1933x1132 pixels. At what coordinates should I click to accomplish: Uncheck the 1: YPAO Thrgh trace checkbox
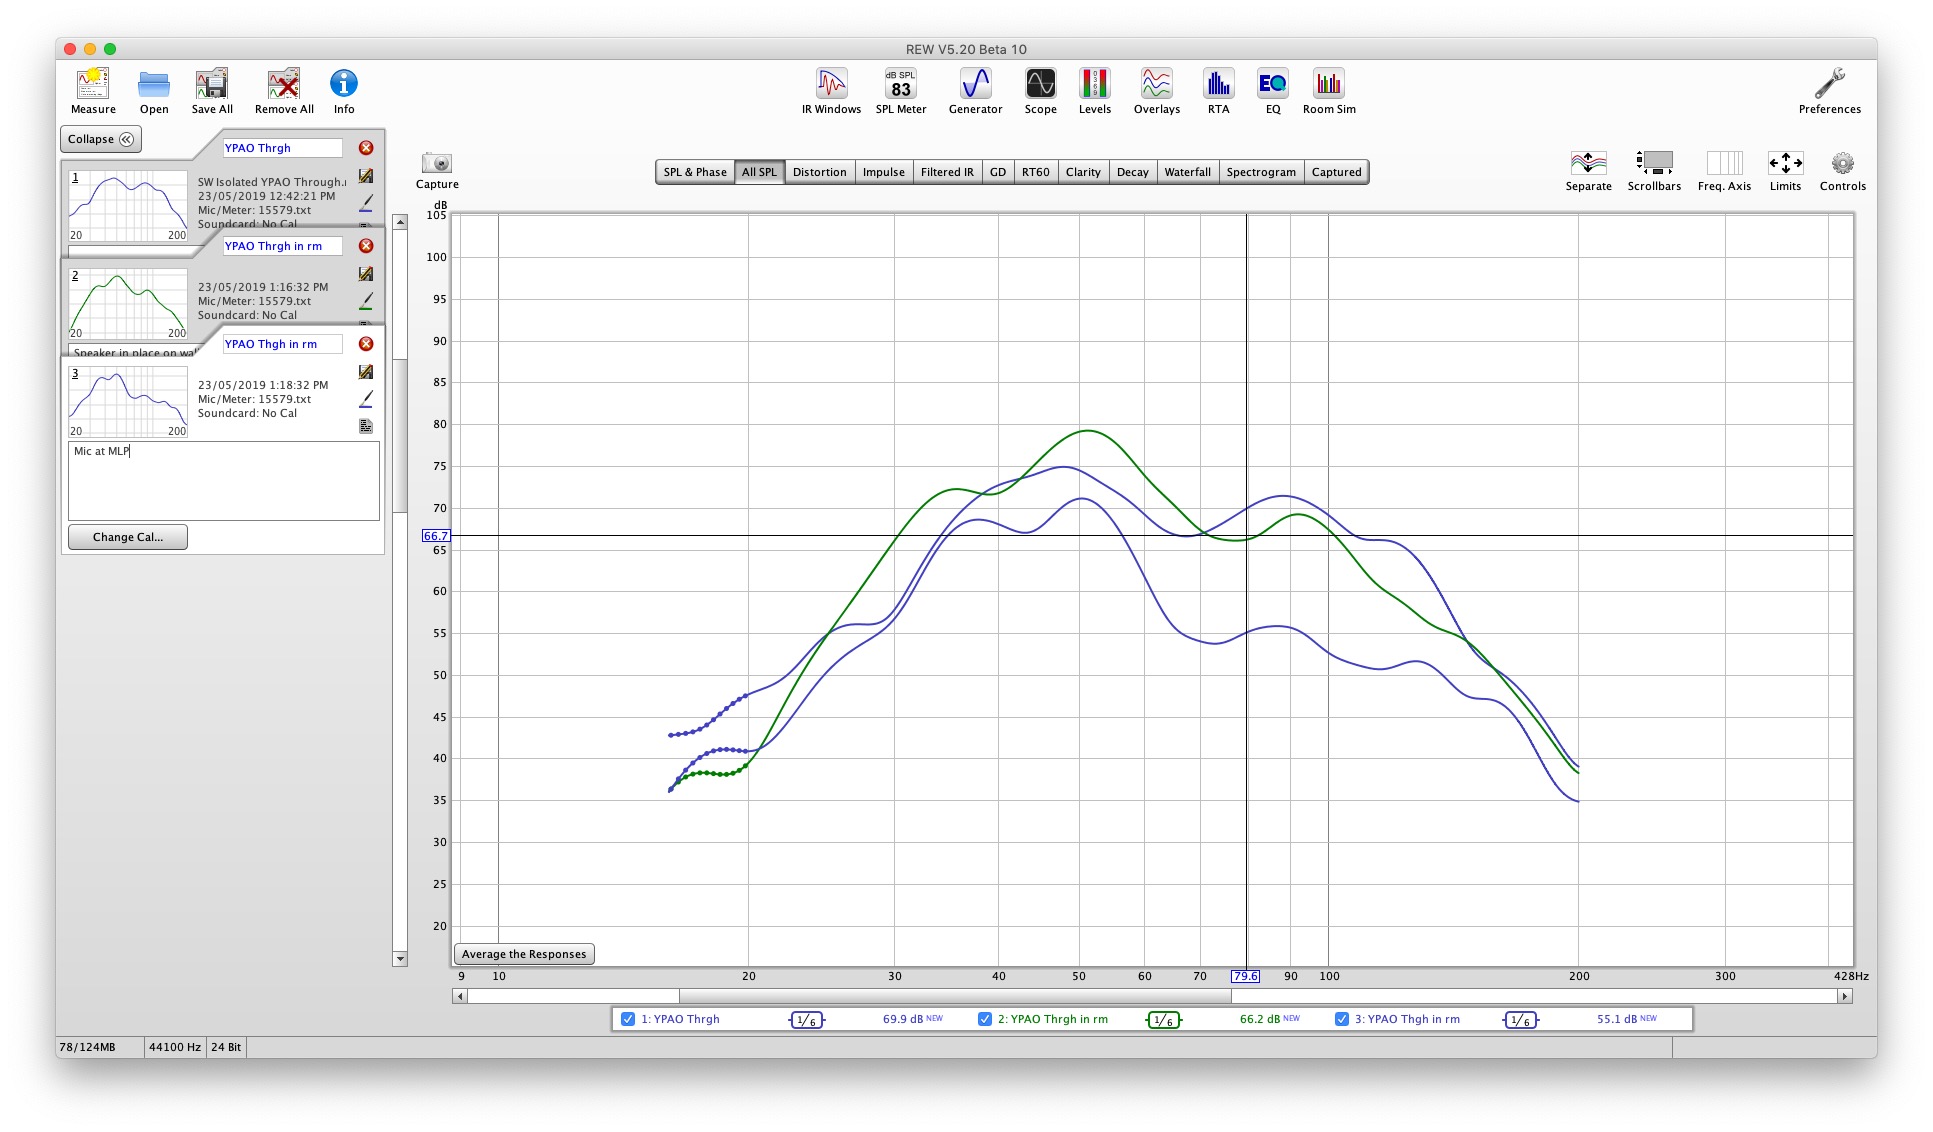coord(628,1019)
